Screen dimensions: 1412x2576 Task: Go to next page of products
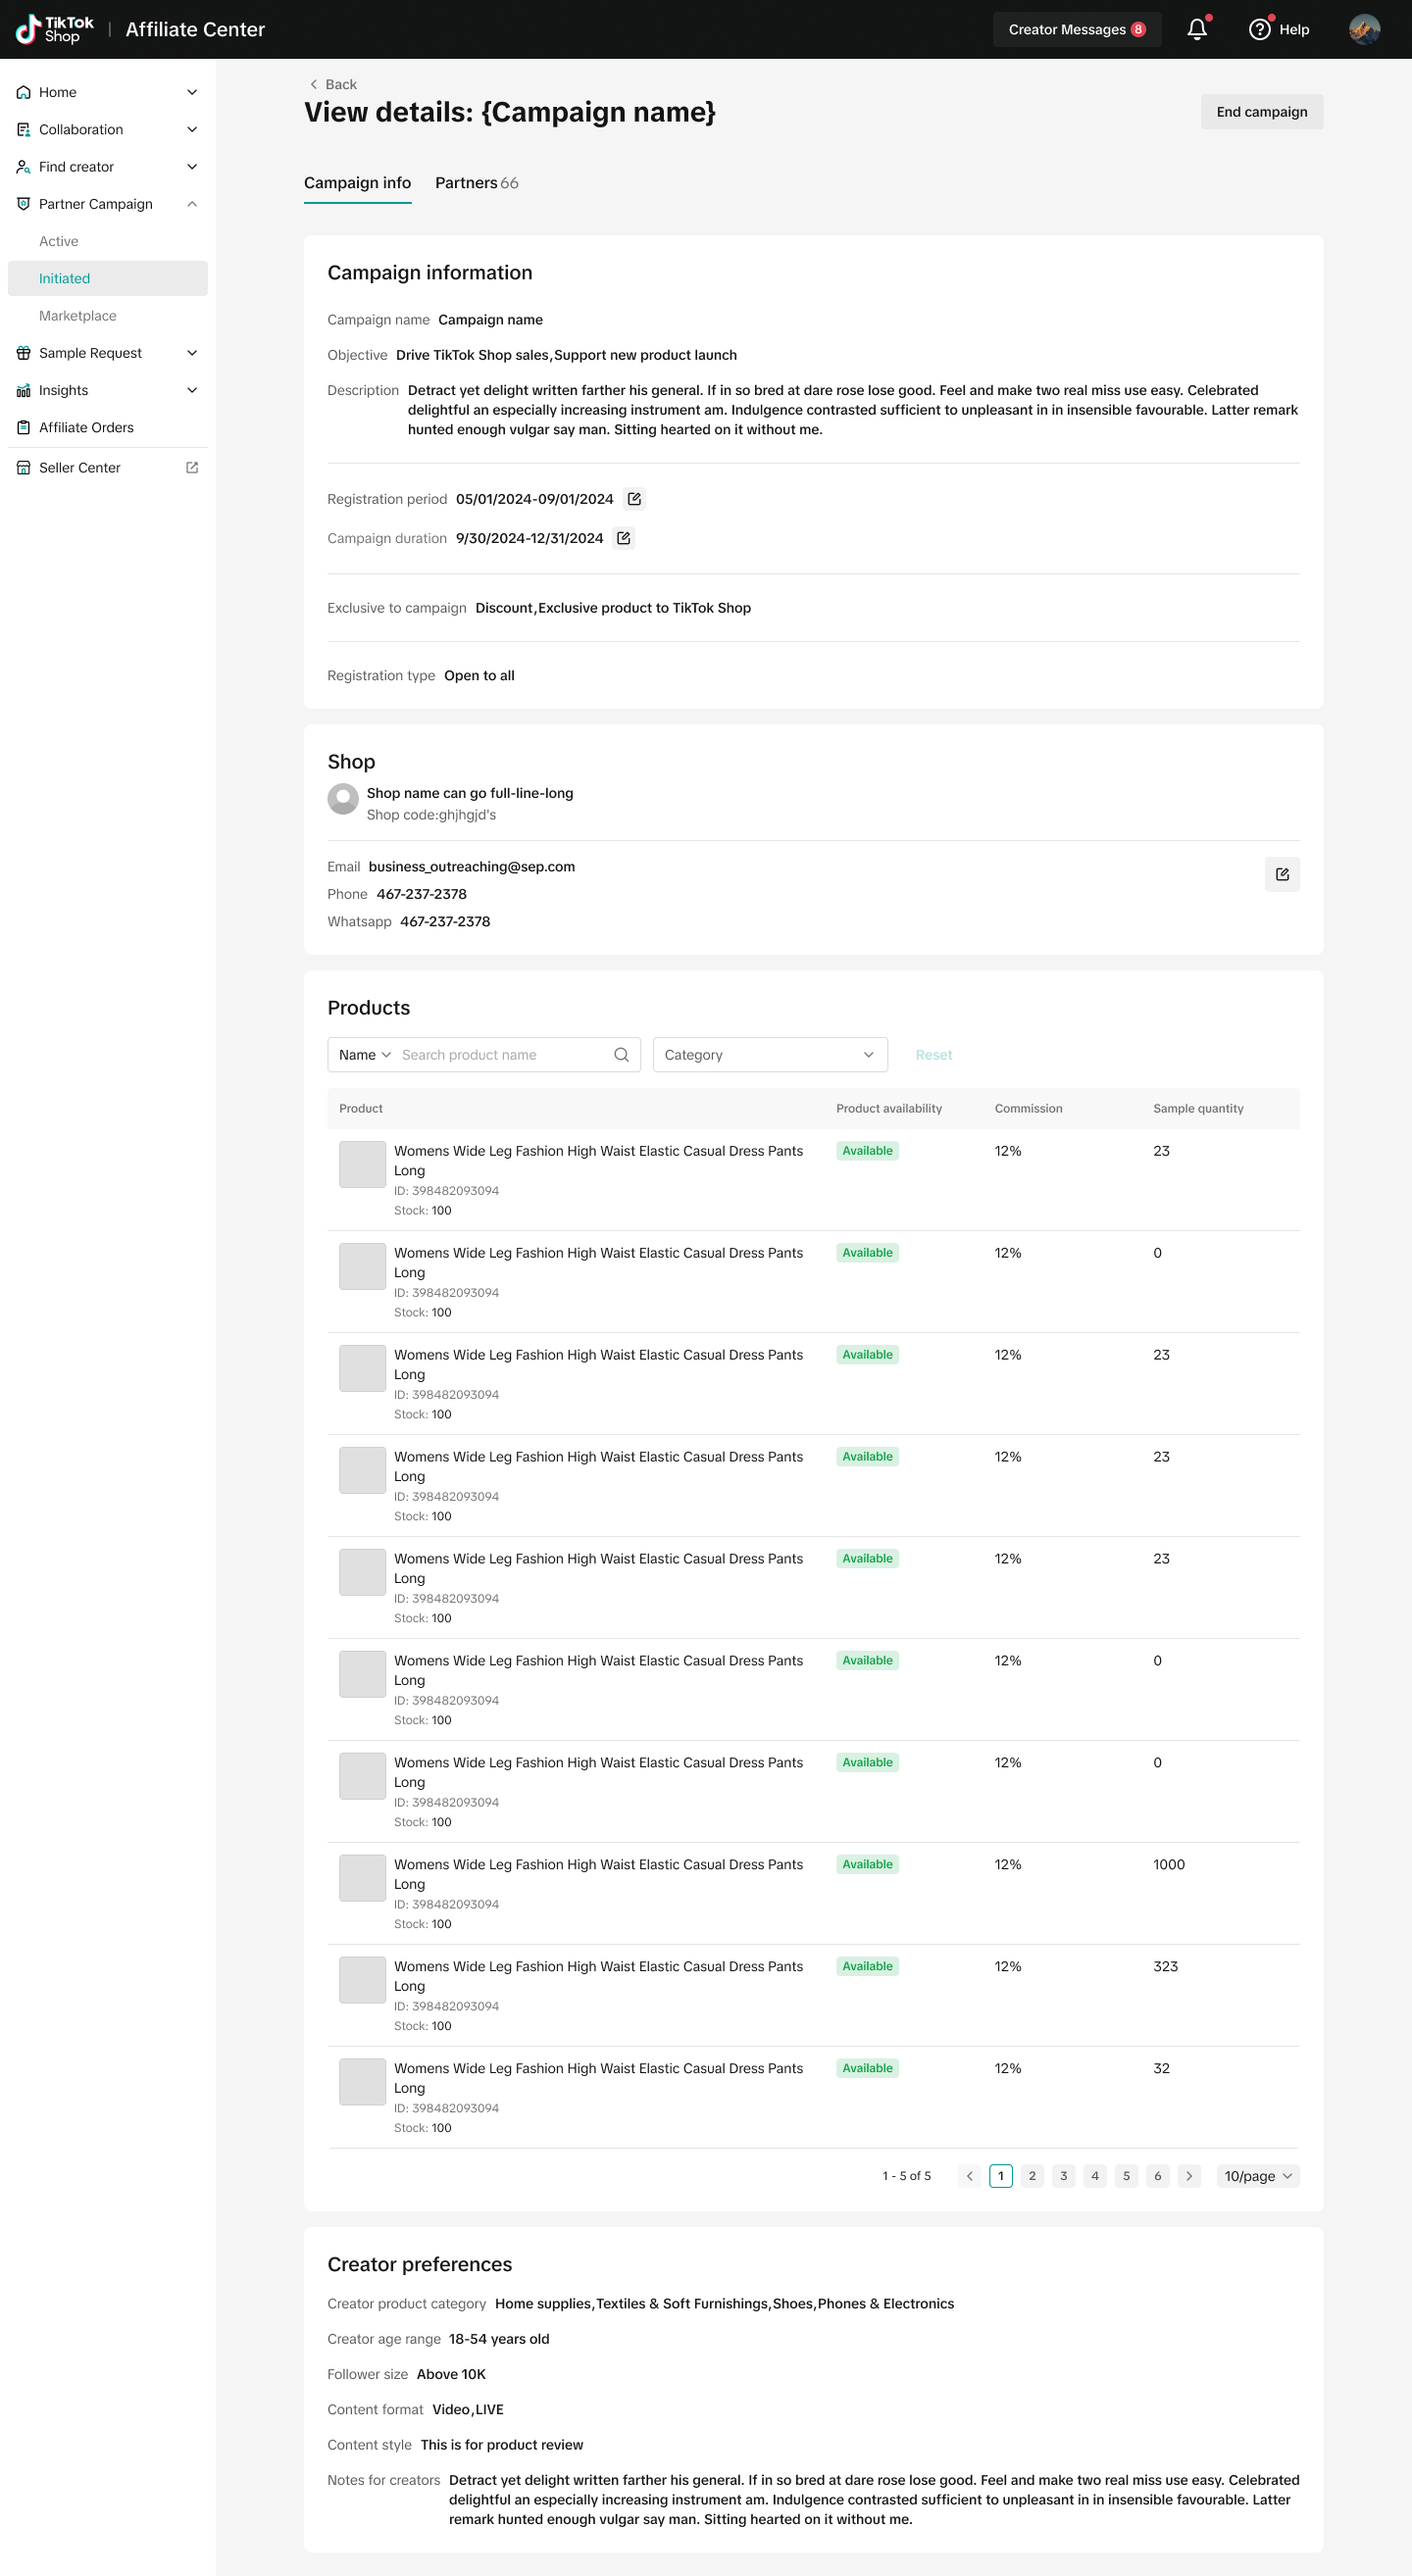[x=1188, y=2176]
